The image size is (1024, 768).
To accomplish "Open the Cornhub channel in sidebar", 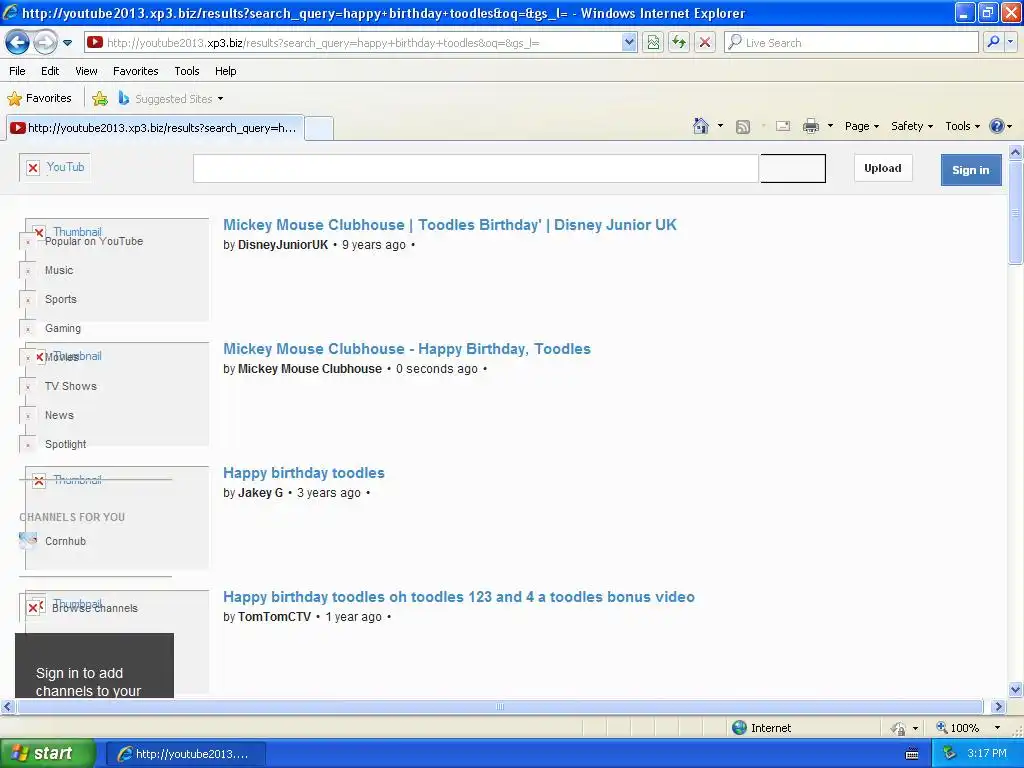I will [x=65, y=541].
